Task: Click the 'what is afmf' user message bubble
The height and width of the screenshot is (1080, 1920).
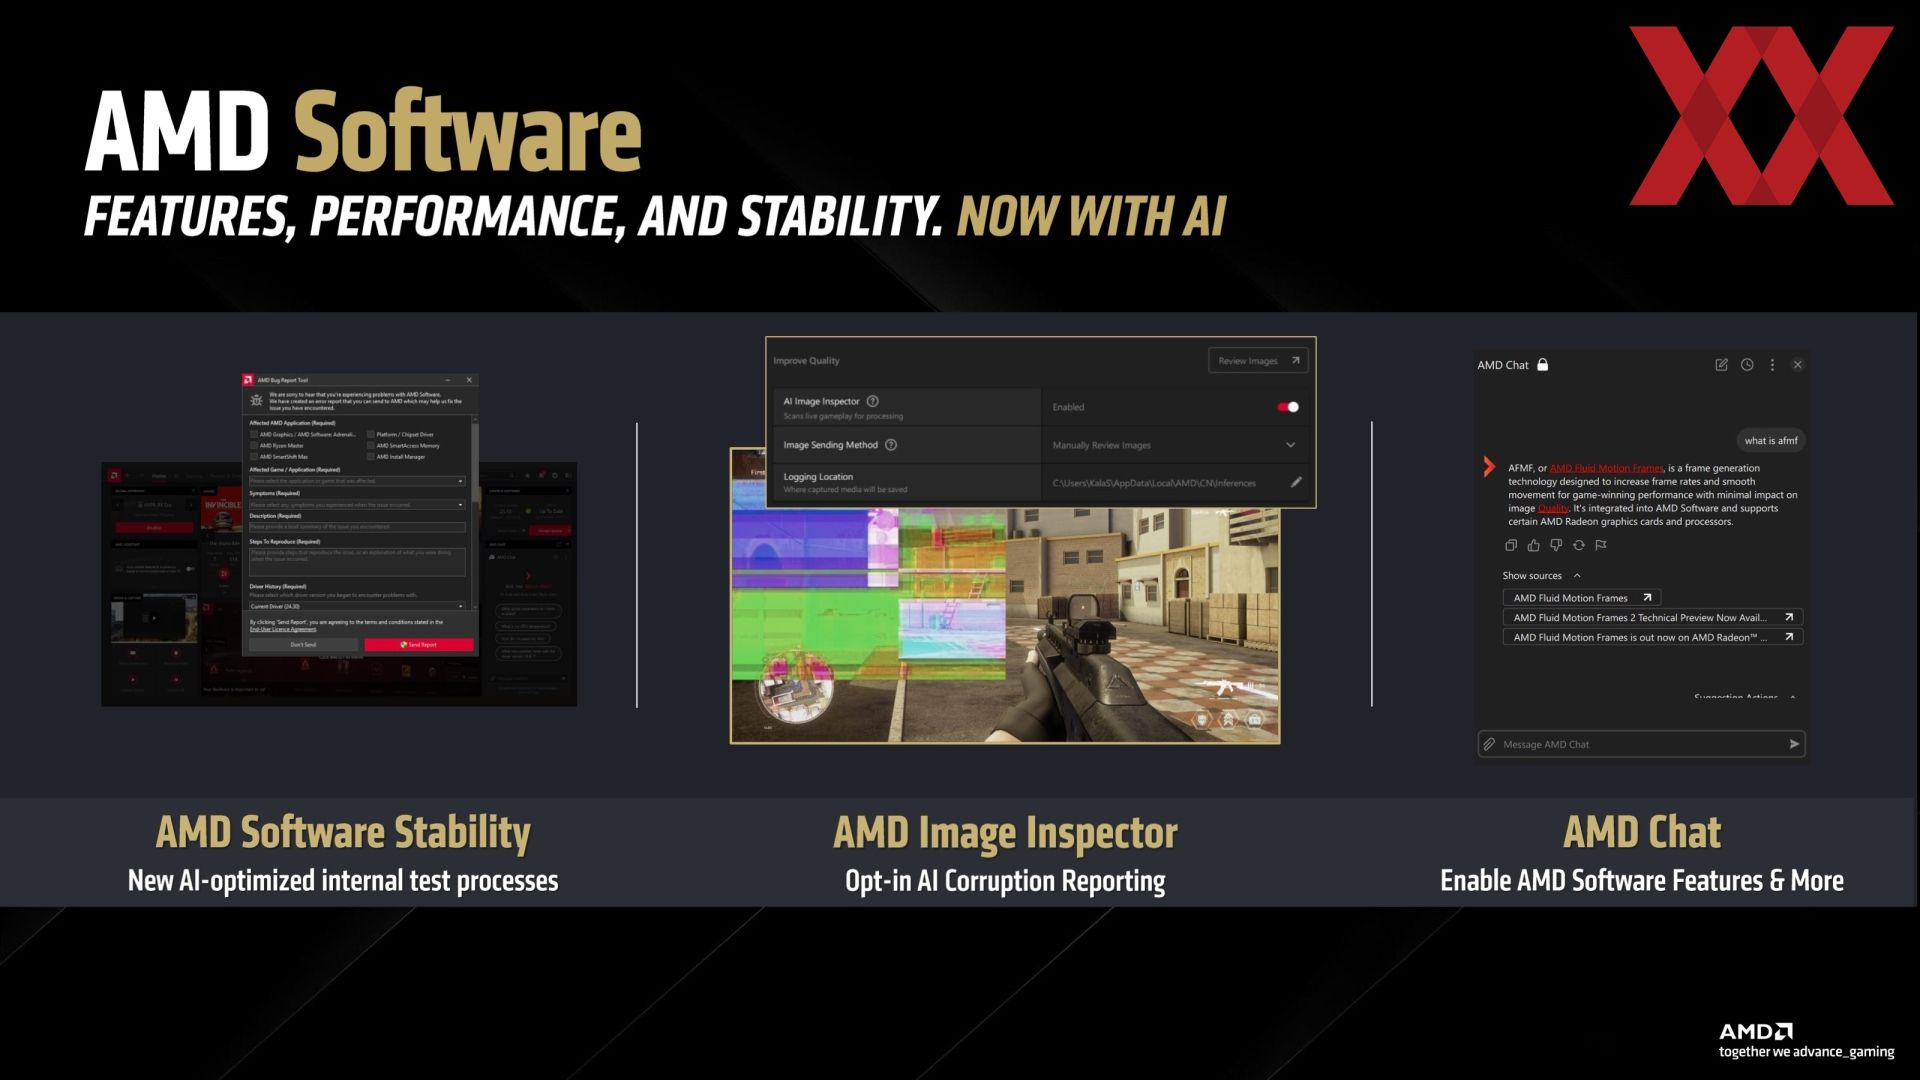Action: [1771, 440]
